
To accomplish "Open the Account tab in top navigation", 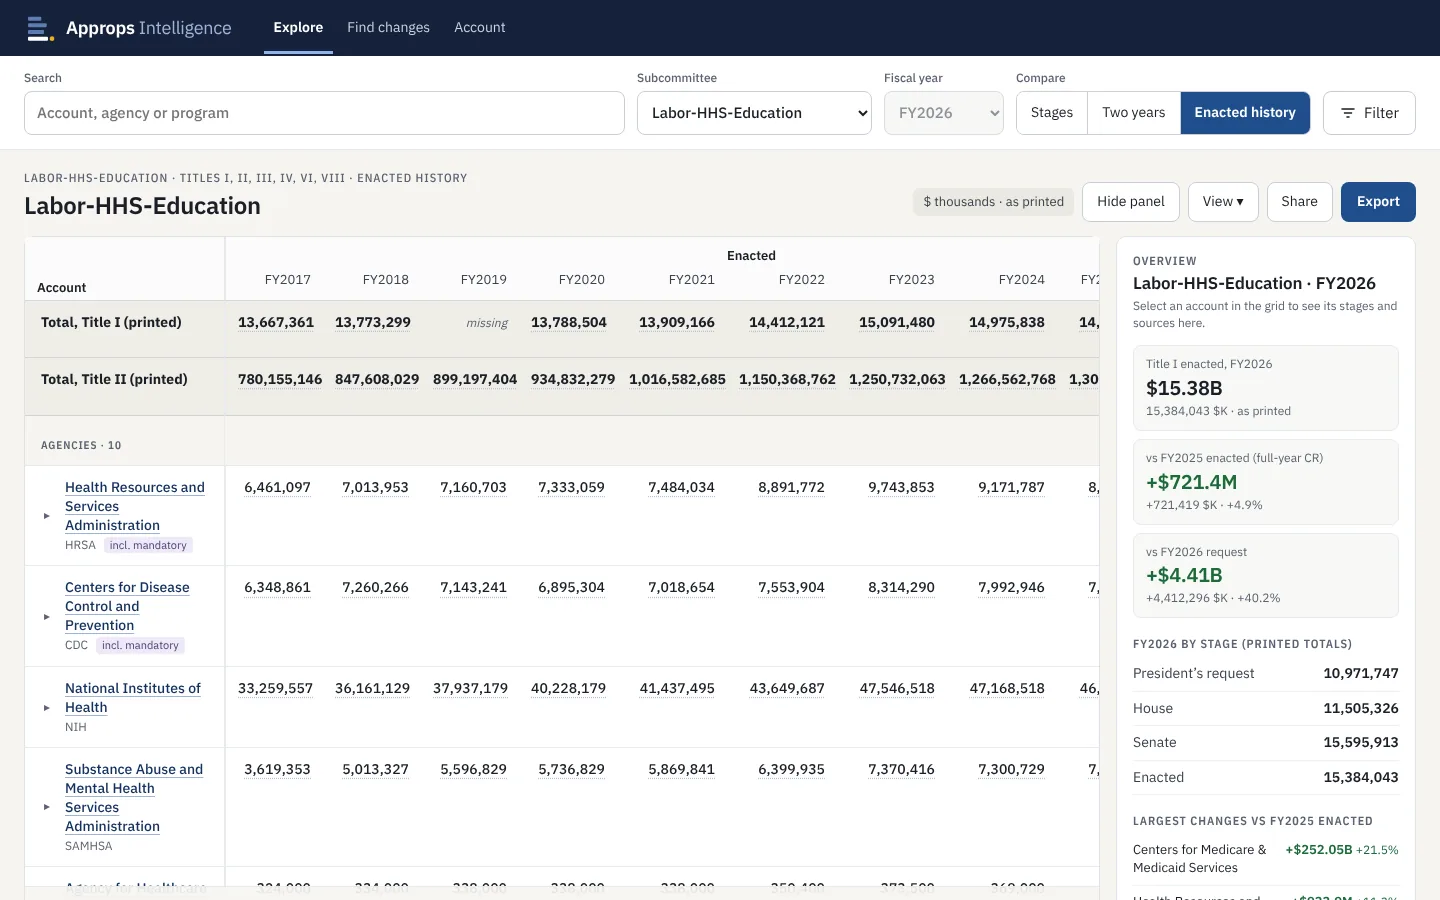I will click(x=480, y=28).
